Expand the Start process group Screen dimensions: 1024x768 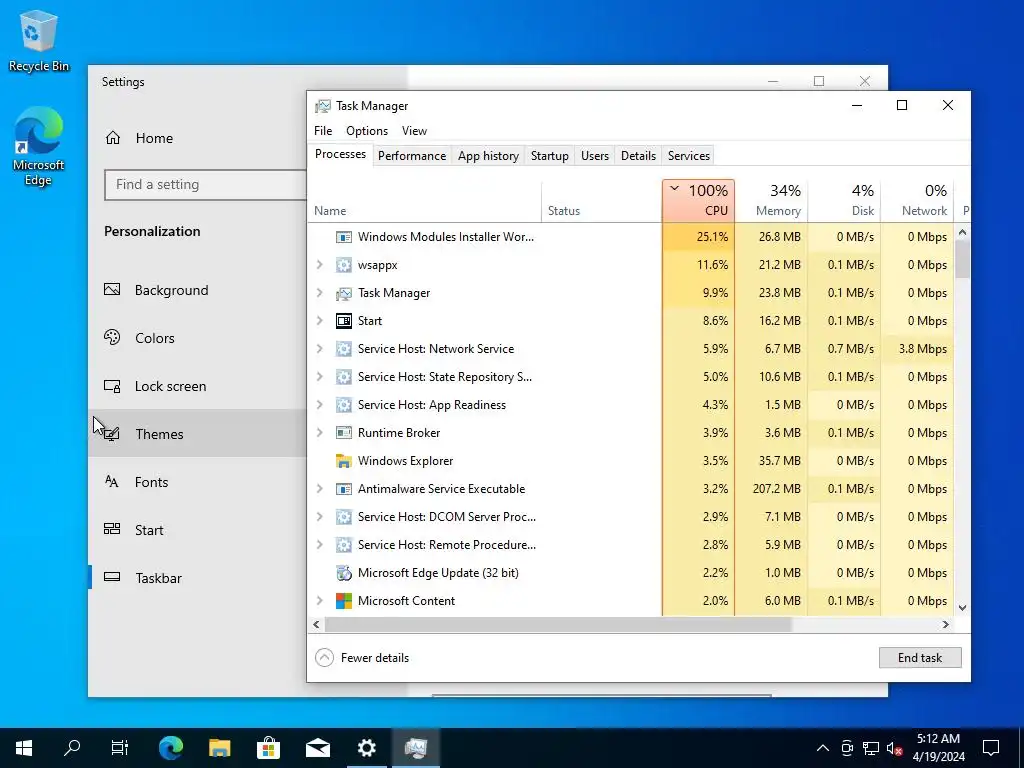tap(319, 321)
